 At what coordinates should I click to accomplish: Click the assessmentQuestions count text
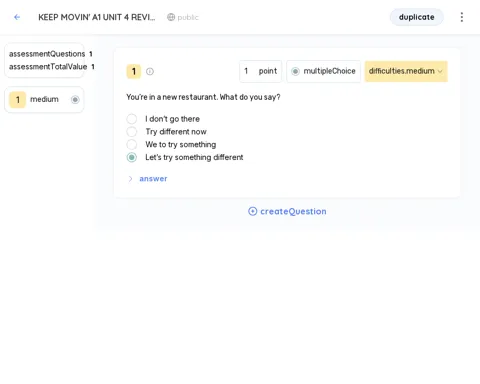(x=51, y=54)
